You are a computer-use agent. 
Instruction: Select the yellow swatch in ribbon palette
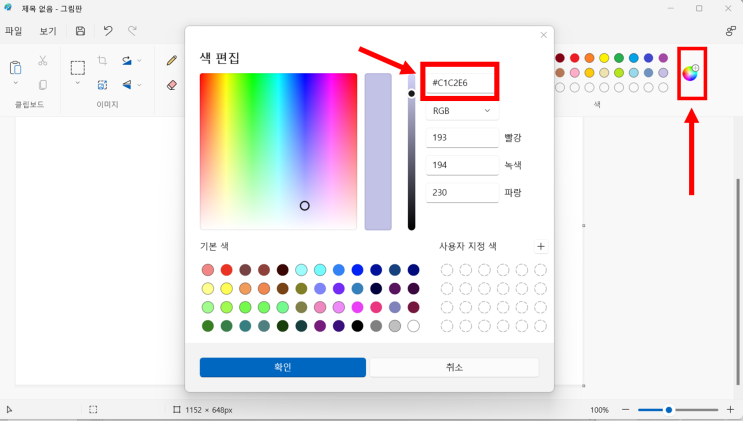pyautogui.click(x=604, y=58)
